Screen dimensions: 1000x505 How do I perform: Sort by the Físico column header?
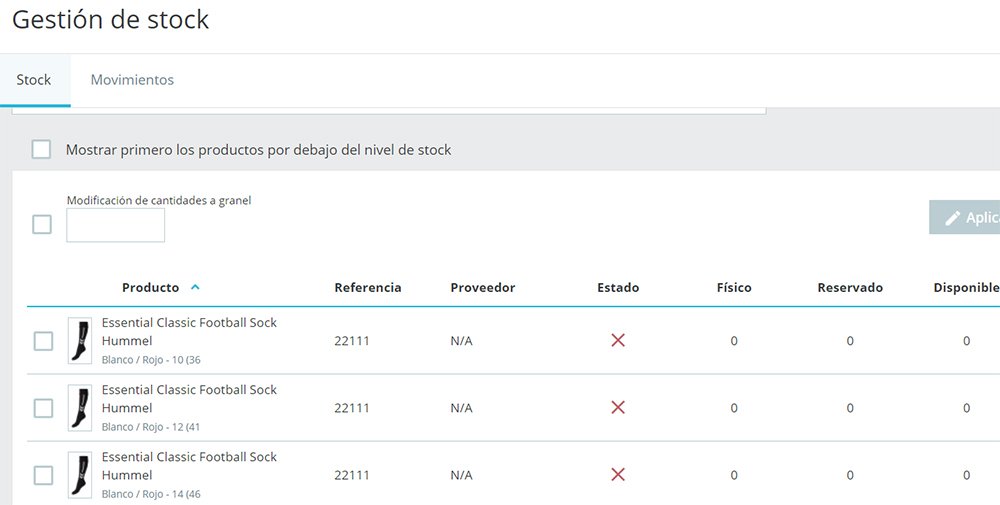tap(734, 288)
